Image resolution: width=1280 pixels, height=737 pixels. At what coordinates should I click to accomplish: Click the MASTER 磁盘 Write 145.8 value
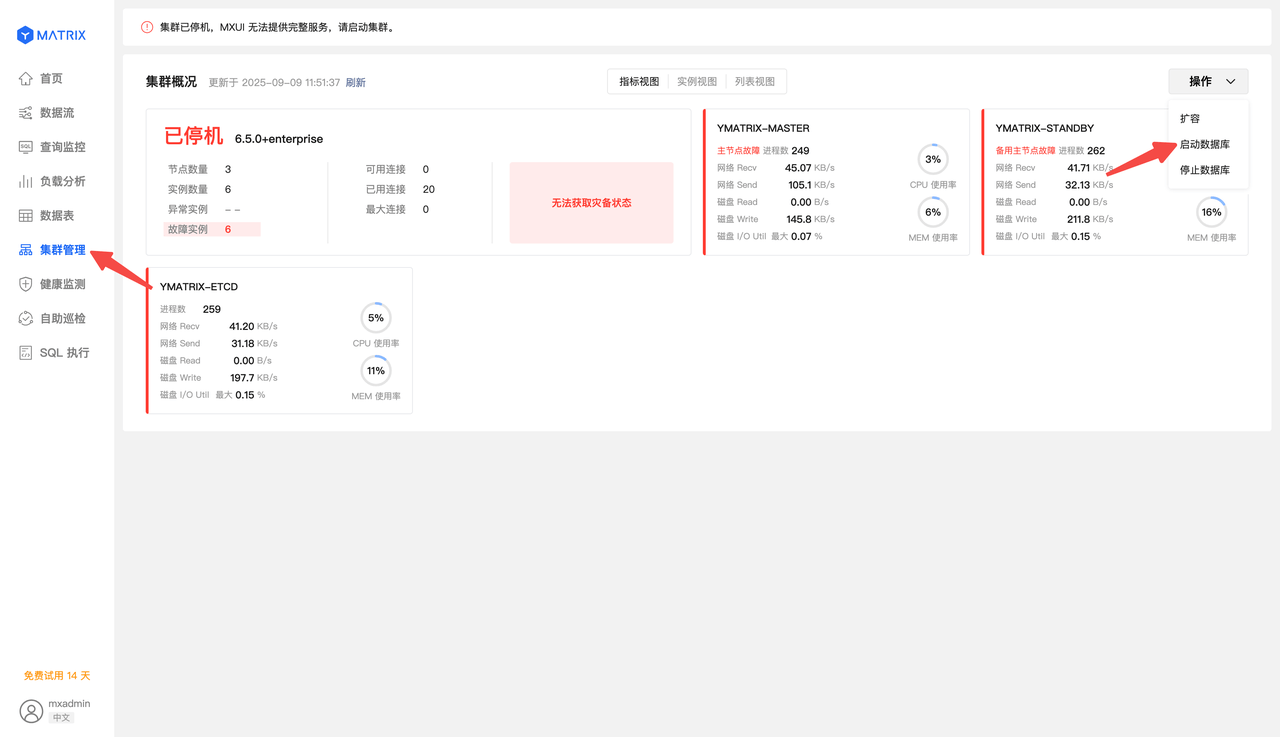click(x=799, y=219)
